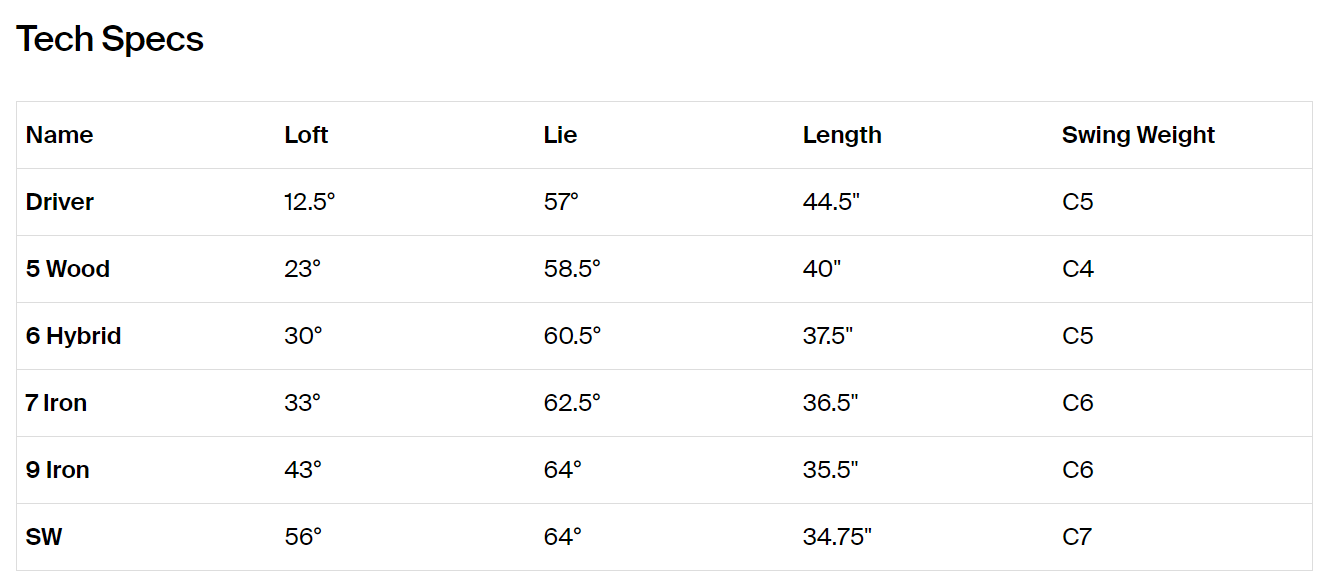Click the Swing Weight column header
1318x587 pixels.
tap(1138, 135)
